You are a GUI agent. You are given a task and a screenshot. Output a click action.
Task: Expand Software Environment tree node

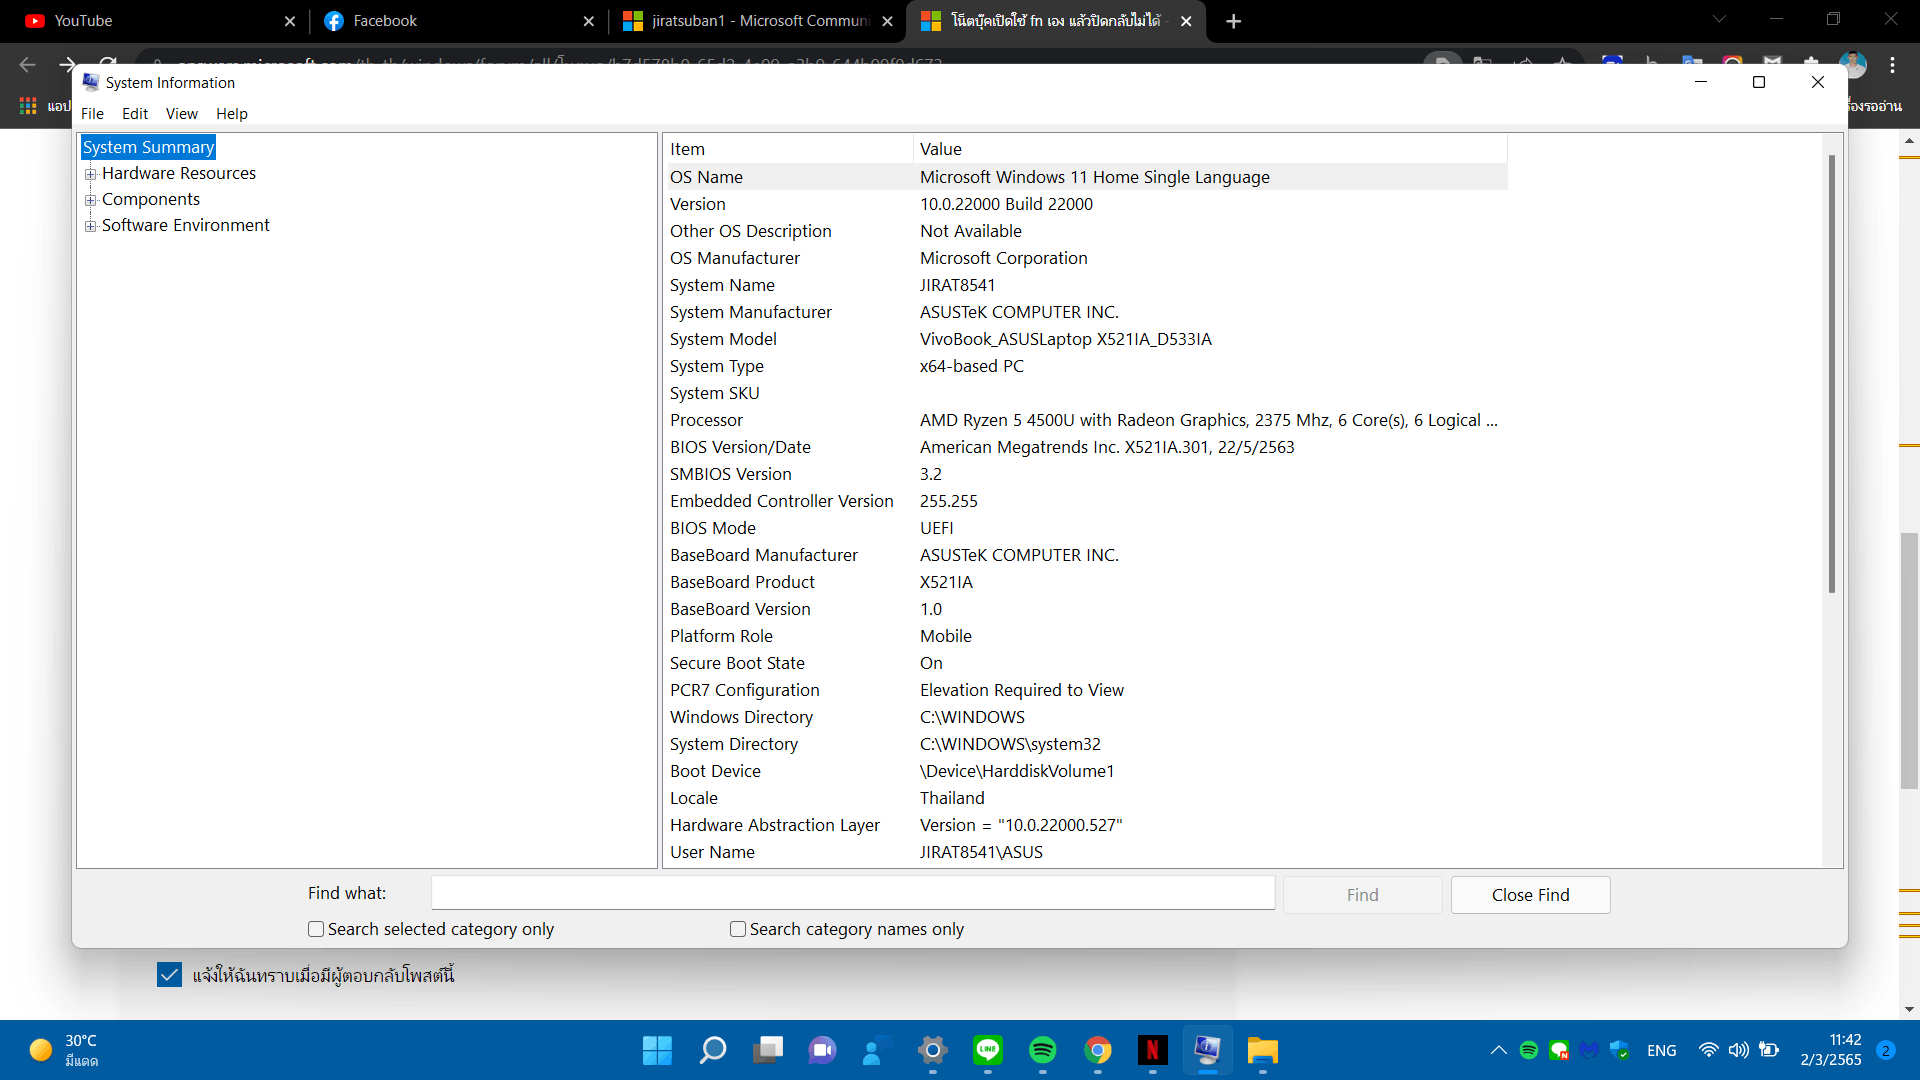coord(91,226)
